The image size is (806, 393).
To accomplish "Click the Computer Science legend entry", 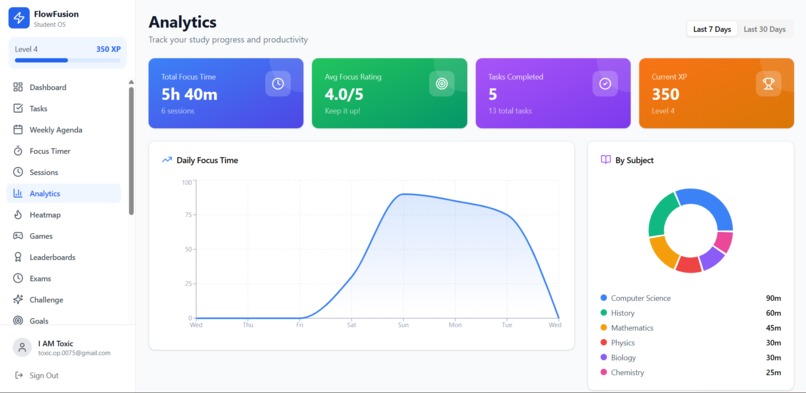I will [x=690, y=298].
